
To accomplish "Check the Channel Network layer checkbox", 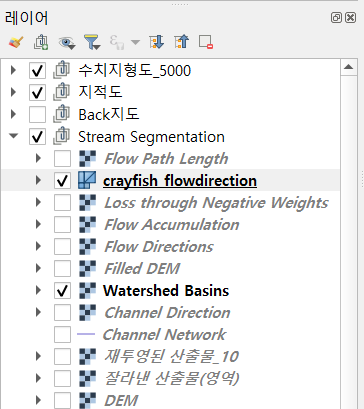I will click(62, 334).
